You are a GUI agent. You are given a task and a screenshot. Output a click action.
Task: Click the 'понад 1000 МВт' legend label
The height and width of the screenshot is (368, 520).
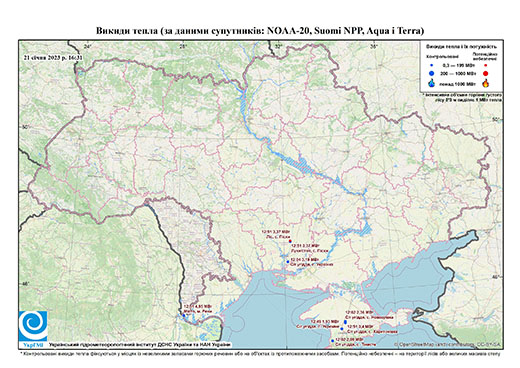458,83
